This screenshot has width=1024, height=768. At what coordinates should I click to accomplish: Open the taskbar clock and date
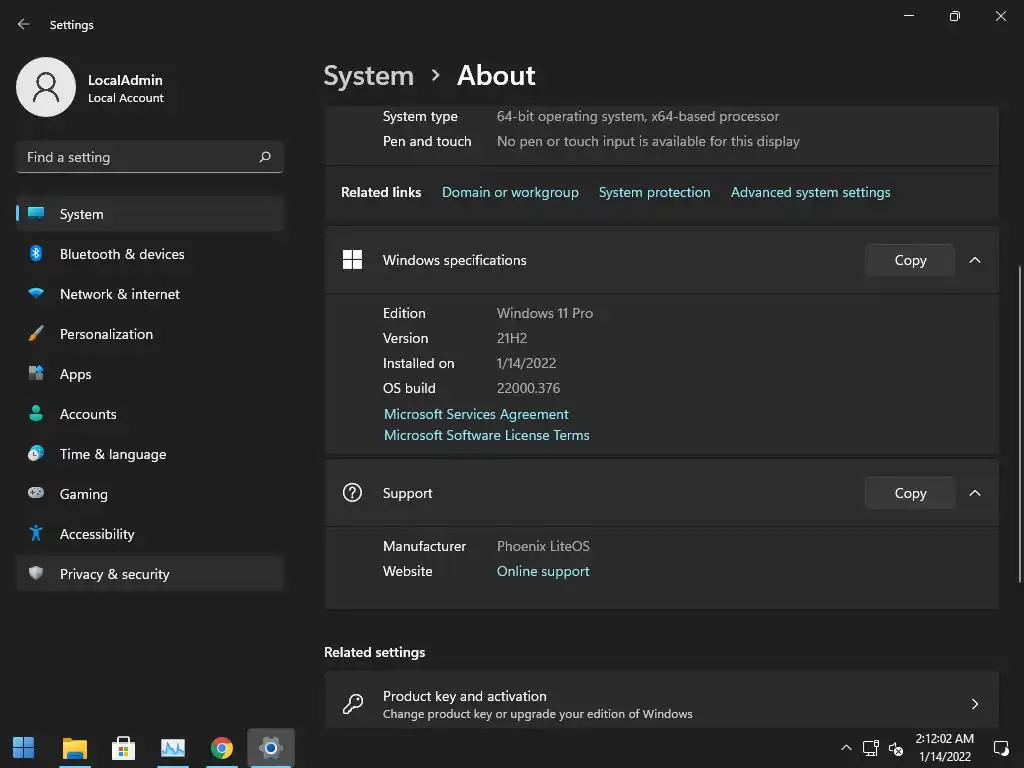944,748
